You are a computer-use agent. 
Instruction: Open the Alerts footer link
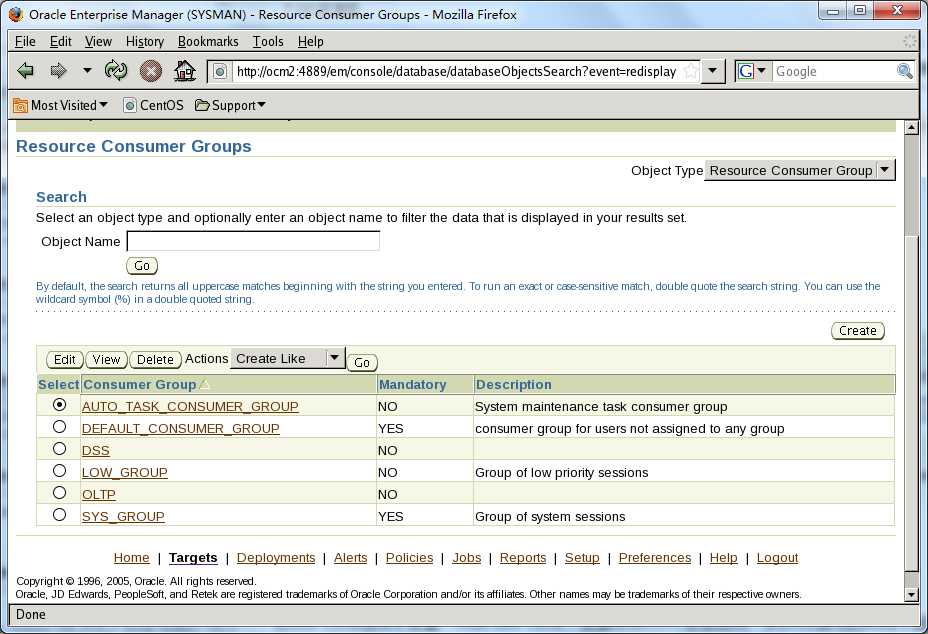click(350, 558)
